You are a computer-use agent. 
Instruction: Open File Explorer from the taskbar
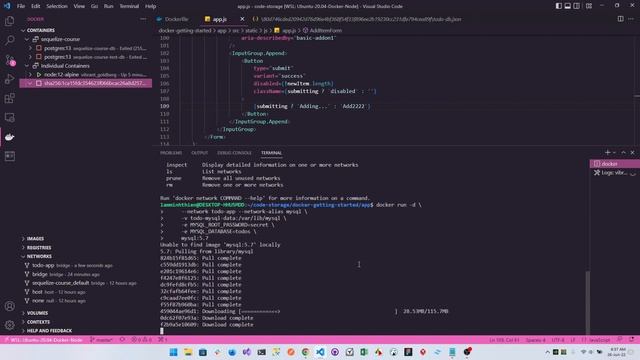point(188,352)
